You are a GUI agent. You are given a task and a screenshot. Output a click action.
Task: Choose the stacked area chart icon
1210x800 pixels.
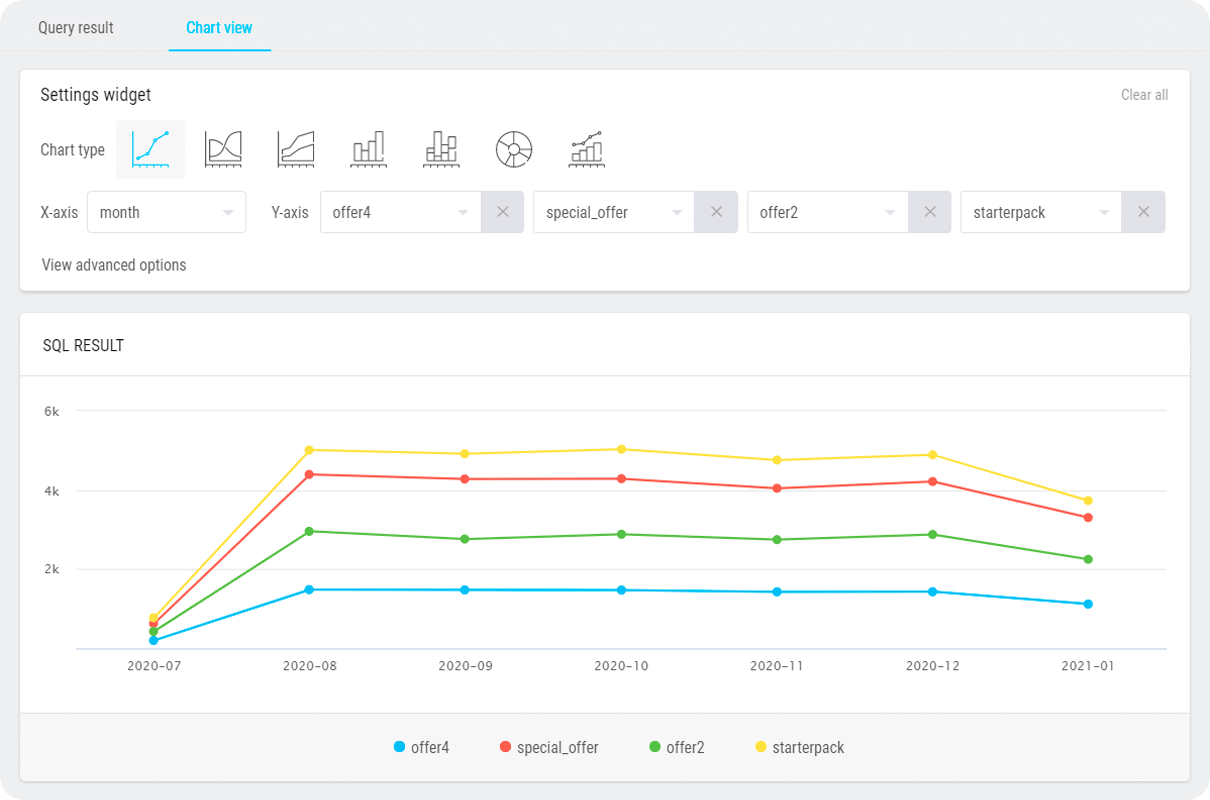[x=296, y=150]
